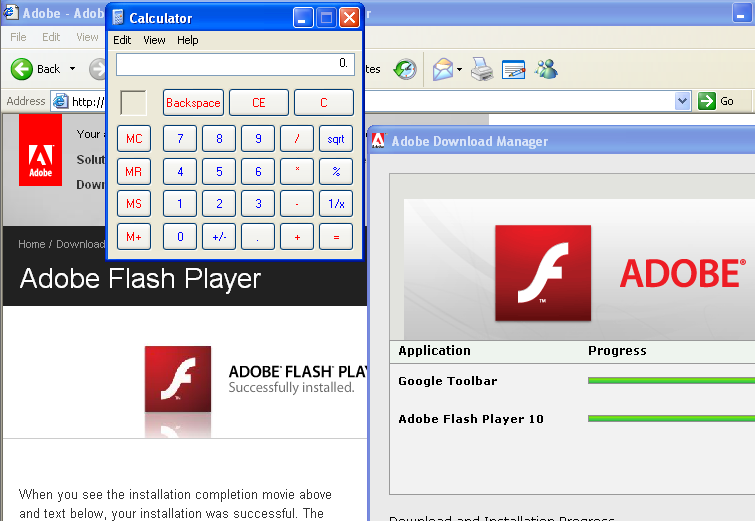Open the Messenger people icon in IE toolbar
Viewport: 755px width, 521px height.
click(x=546, y=69)
